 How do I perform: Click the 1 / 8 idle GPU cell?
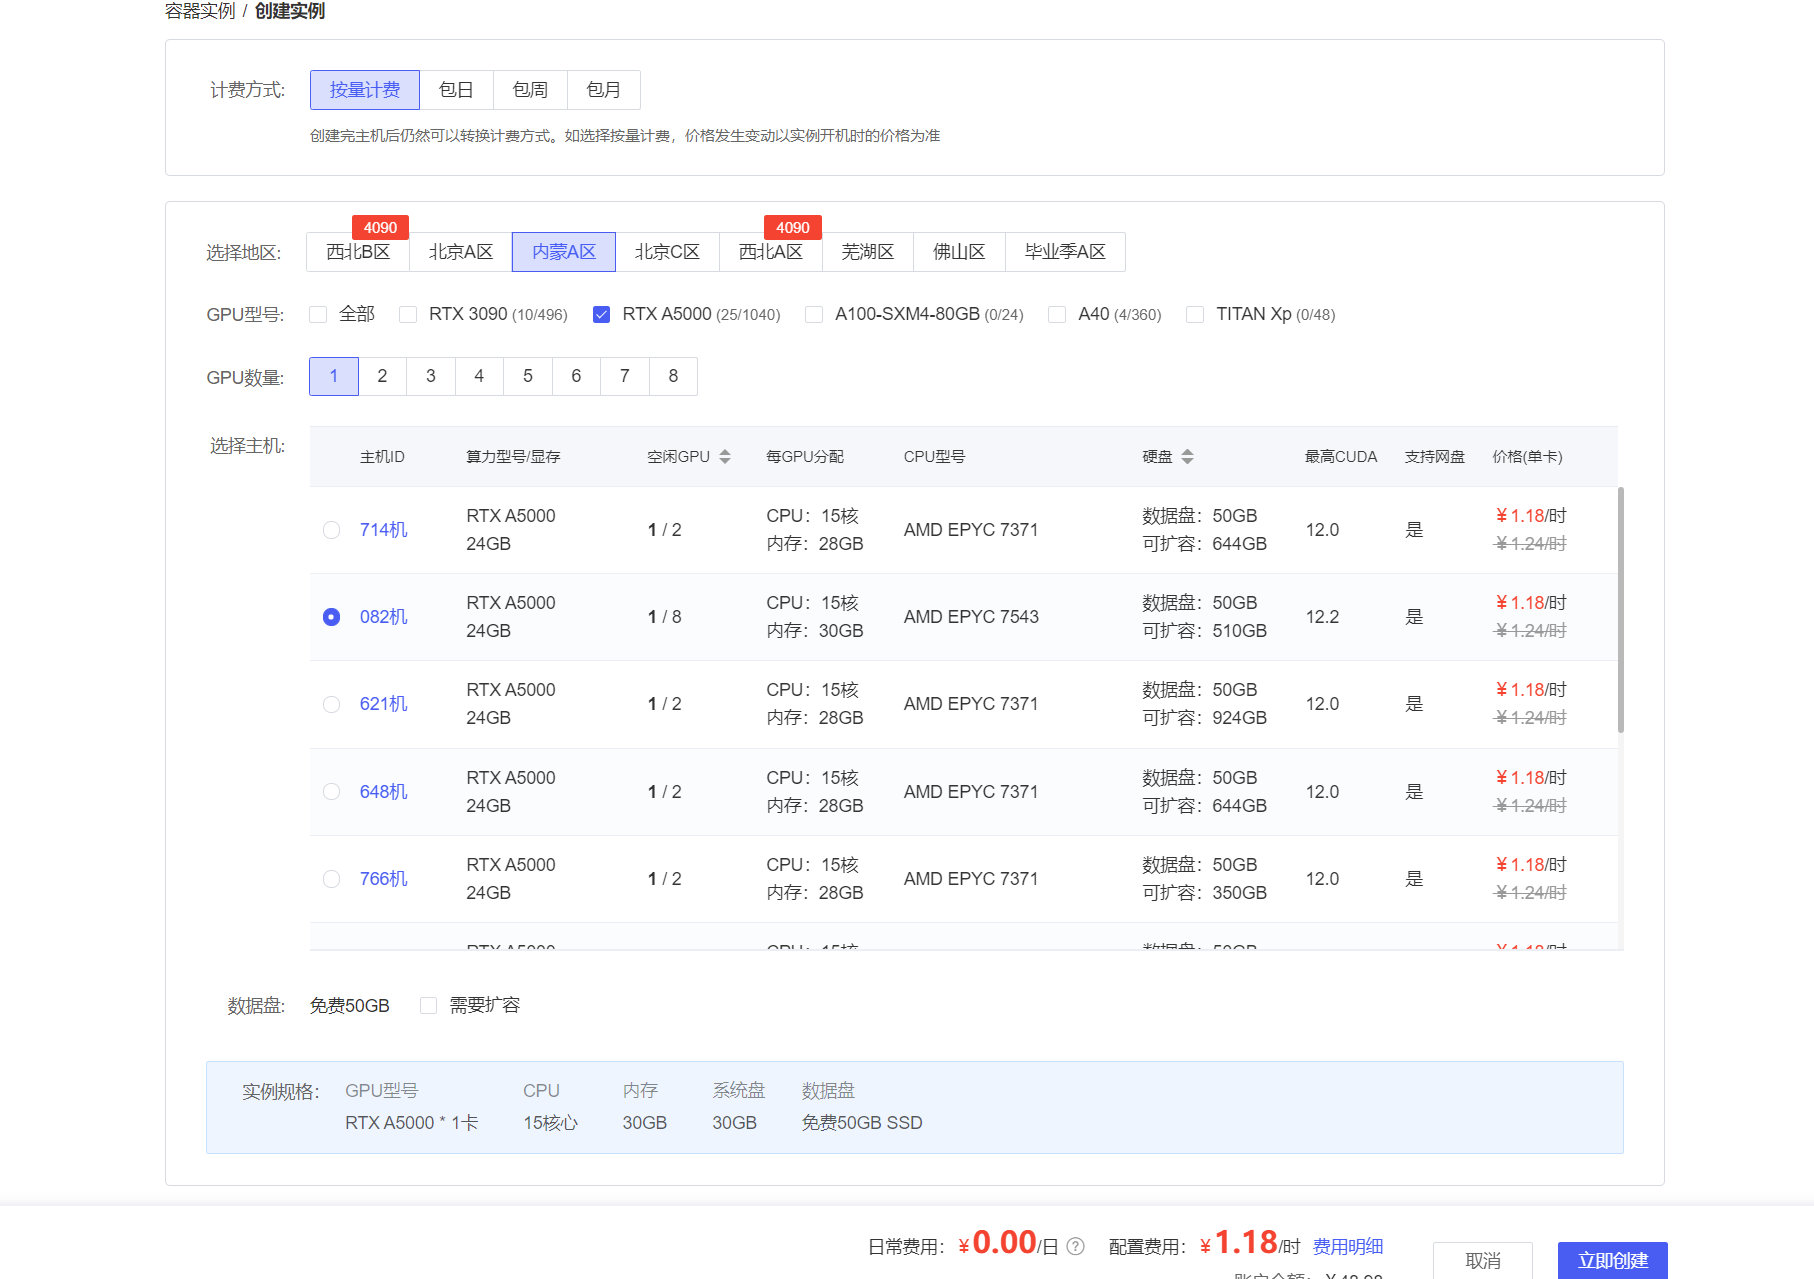click(x=665, y=617)
